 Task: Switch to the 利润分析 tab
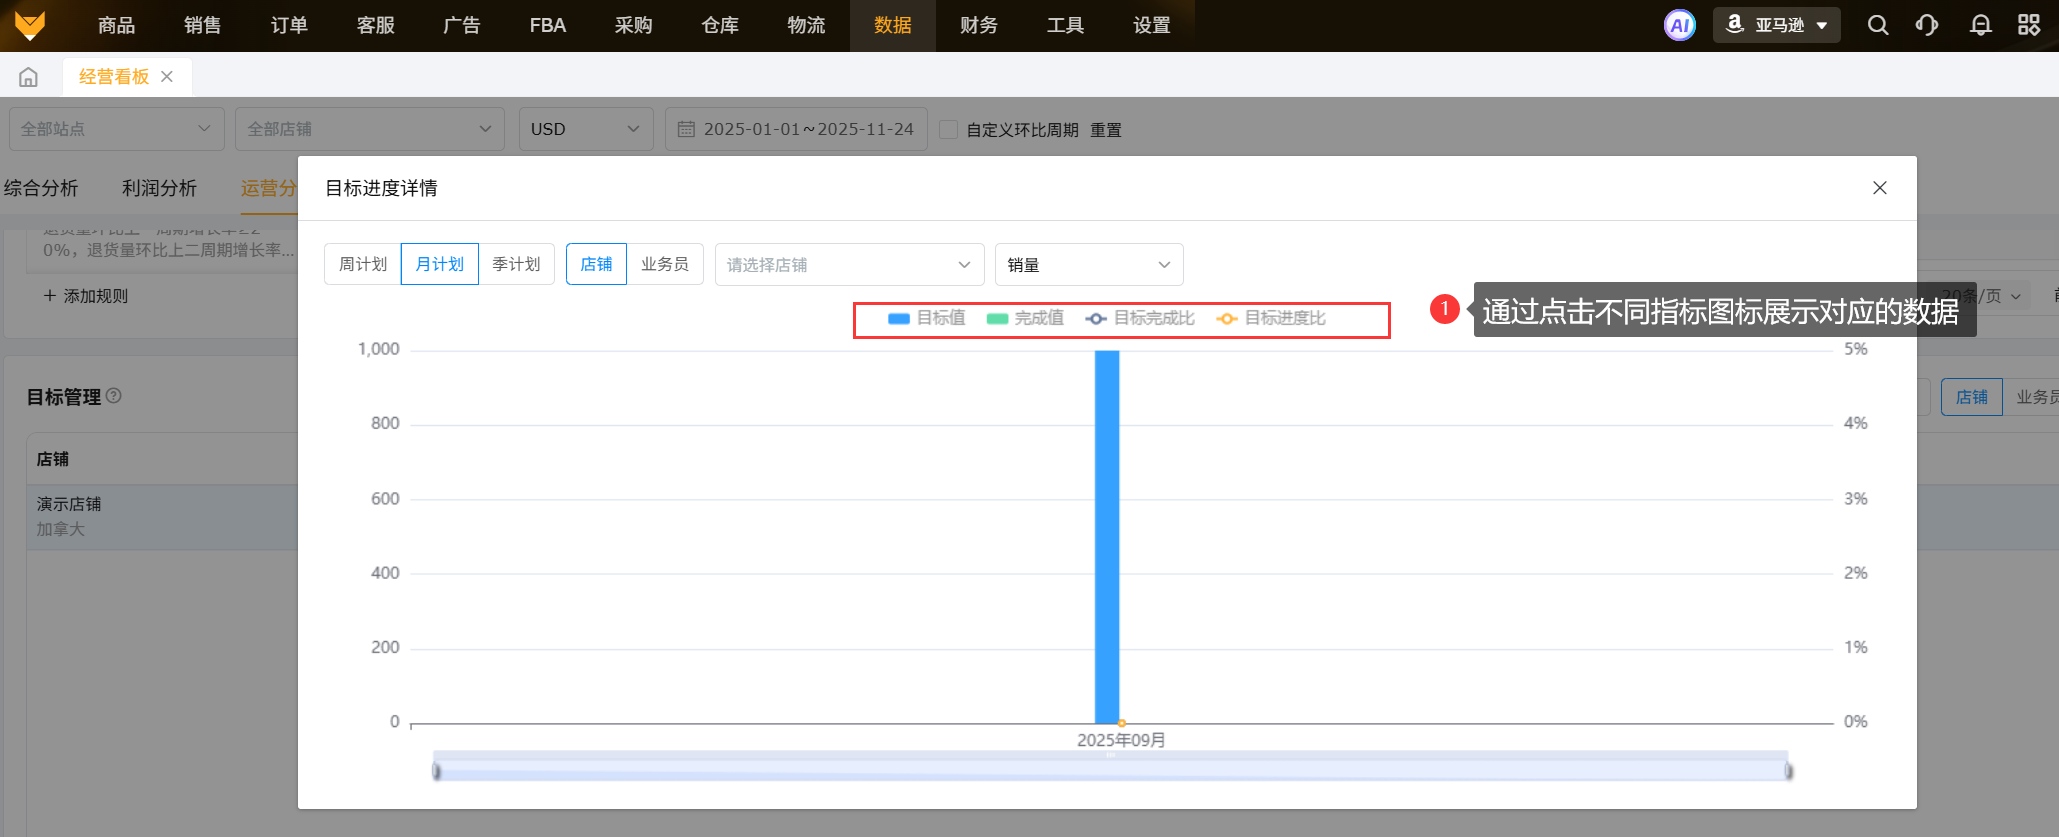tap(159, 188)
